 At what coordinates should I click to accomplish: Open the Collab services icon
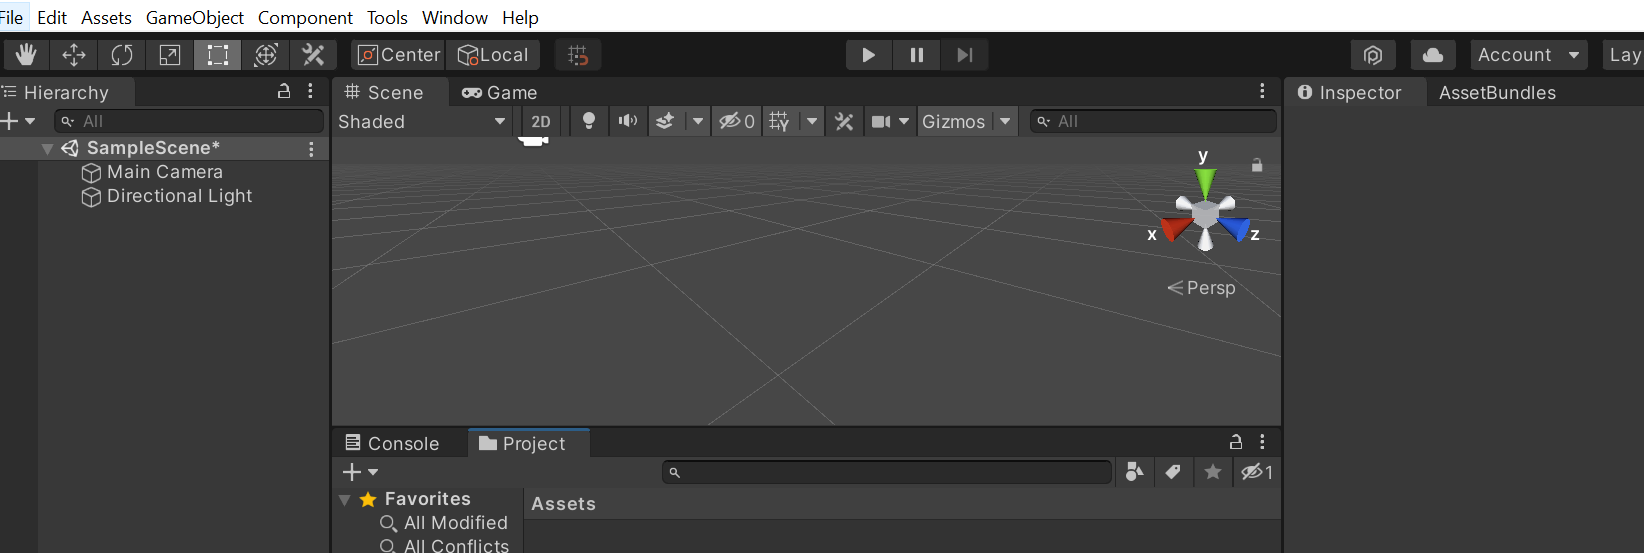pos(1373,55)
